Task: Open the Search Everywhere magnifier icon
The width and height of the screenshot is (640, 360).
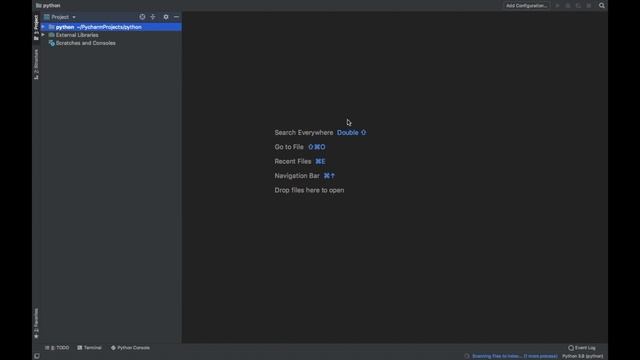Action: tap(602, 6)
